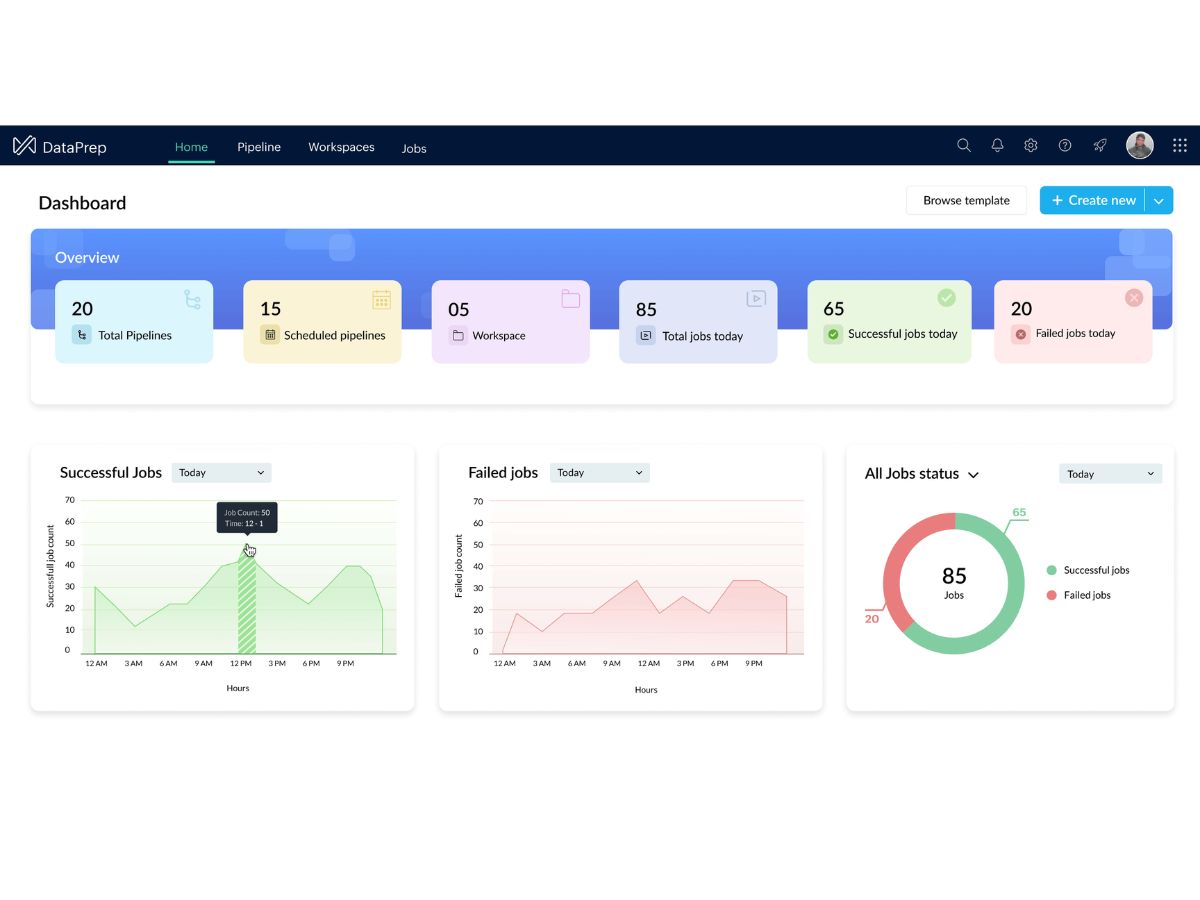The image size is (1200, 900).
Task: Click small pipeline icon beside Total Pipelines label
Action: point(81,335)
